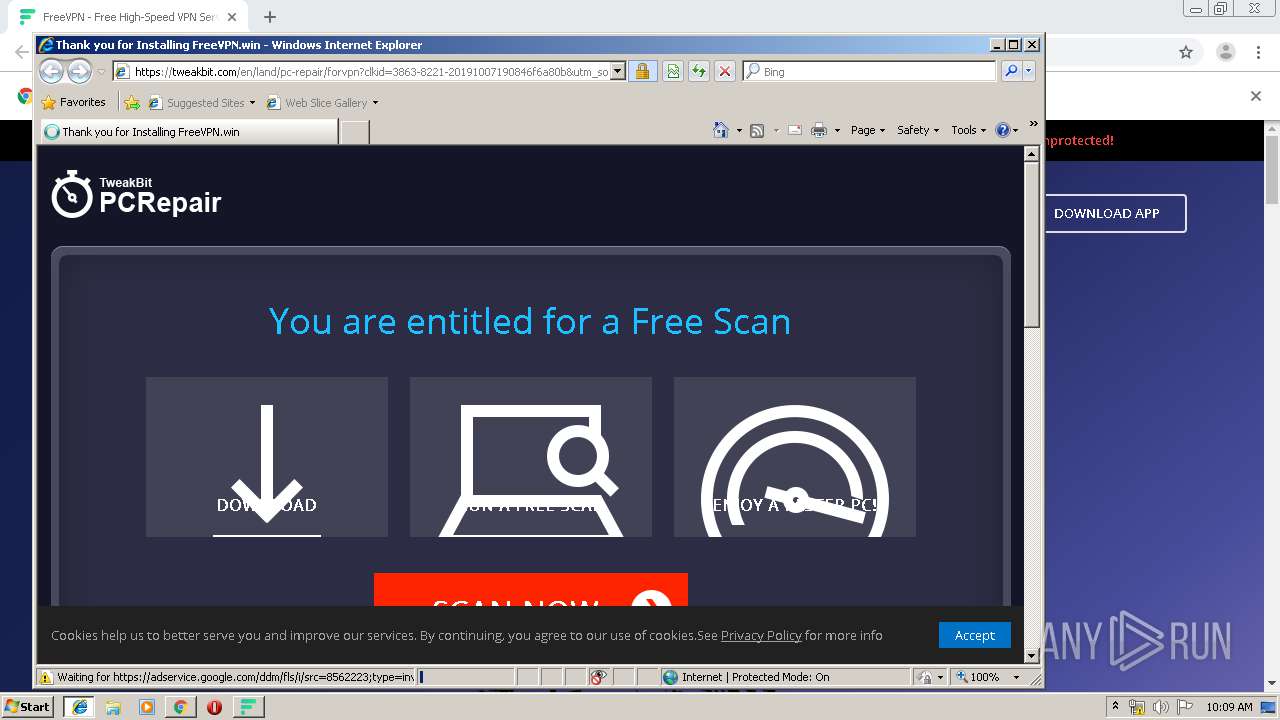Click Internet Explorer icon in taskbar

[79, 707]
